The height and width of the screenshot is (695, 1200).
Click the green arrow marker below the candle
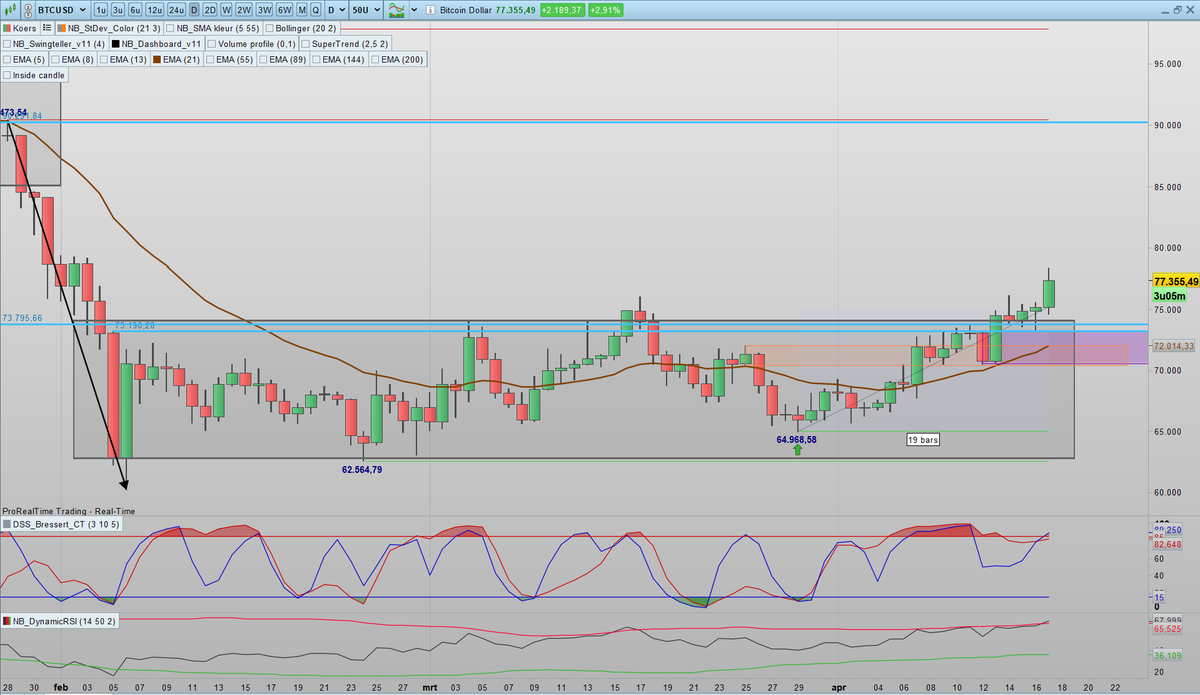797,451
